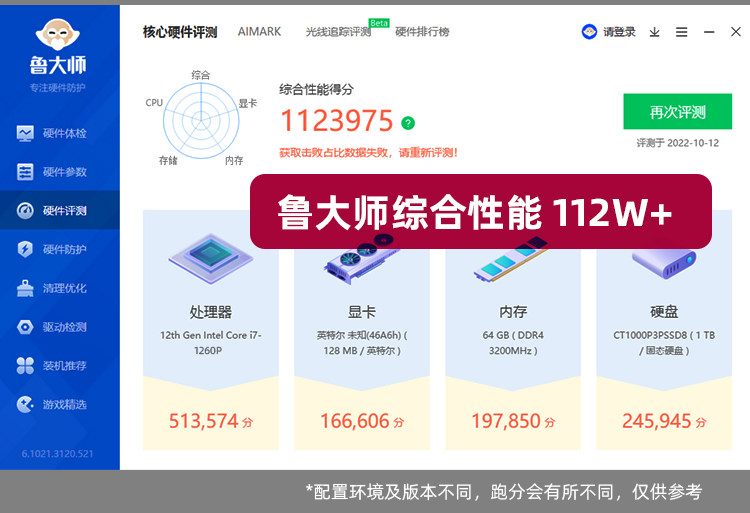Screen dimensions: 750x513
Task: Open 硬件参数 icon in sidebar
Action: pyautogui.click(x=25, y=172)
